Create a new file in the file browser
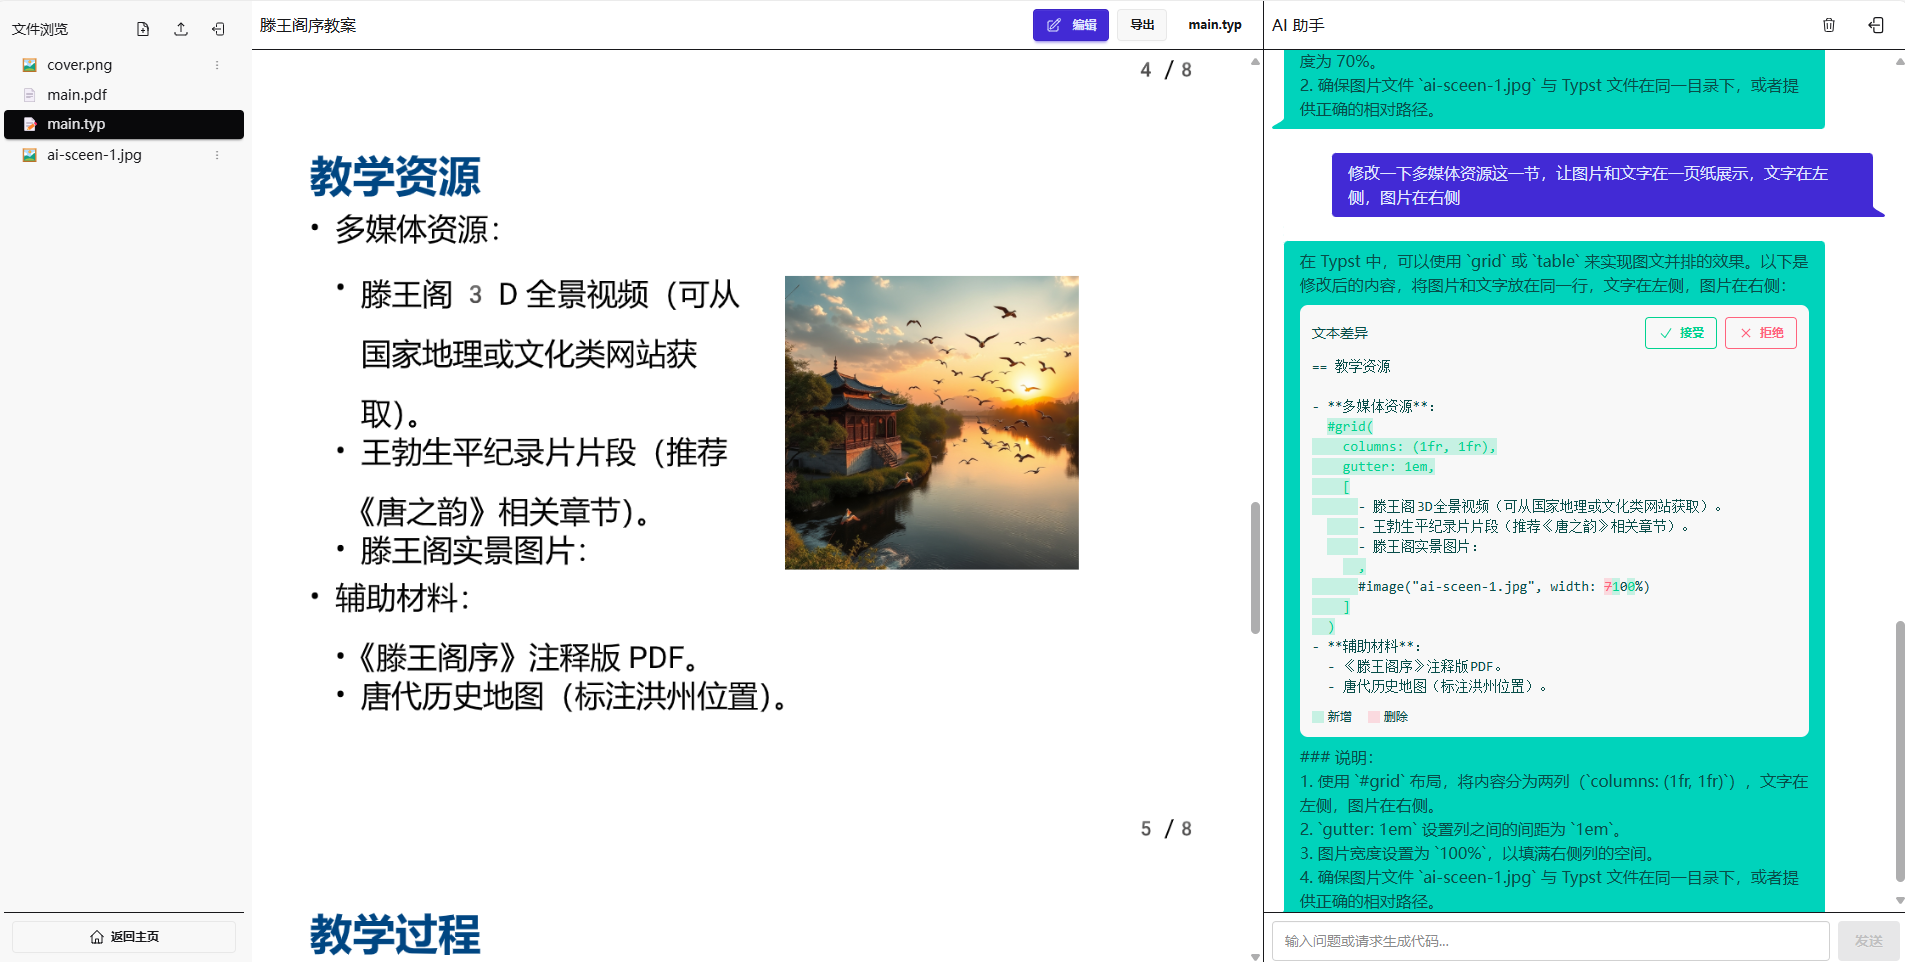Viewport: 1905px width, 962px height. point(142,29)
